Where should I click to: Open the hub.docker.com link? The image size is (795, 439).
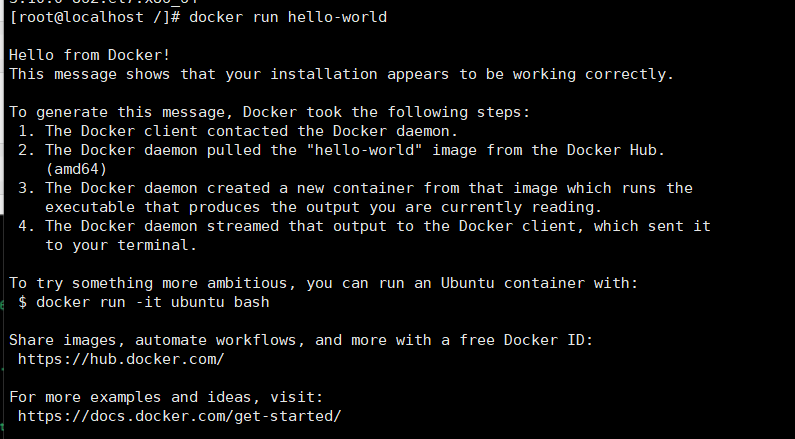click(121, 358)
